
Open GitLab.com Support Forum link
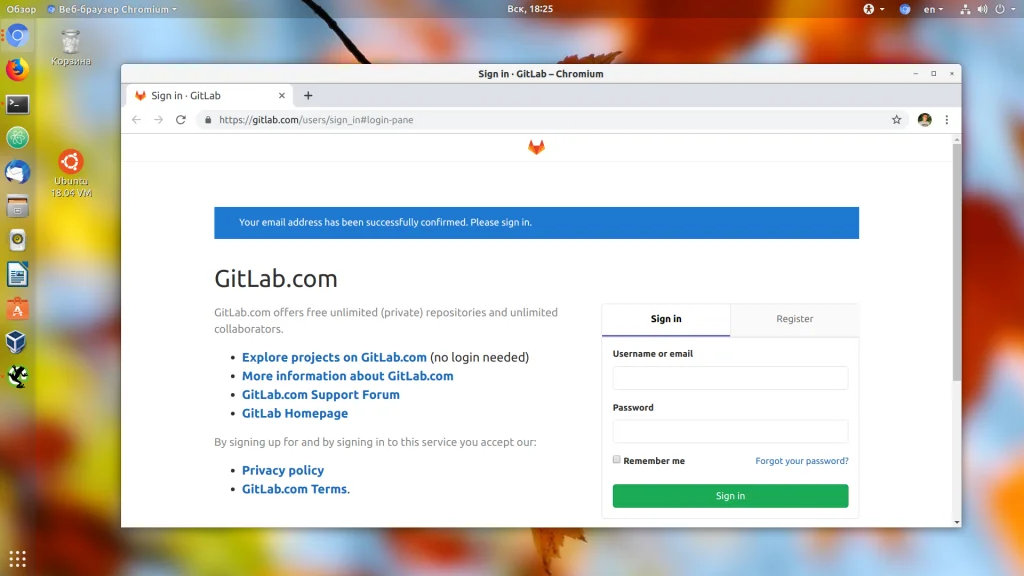coord(321,394)
